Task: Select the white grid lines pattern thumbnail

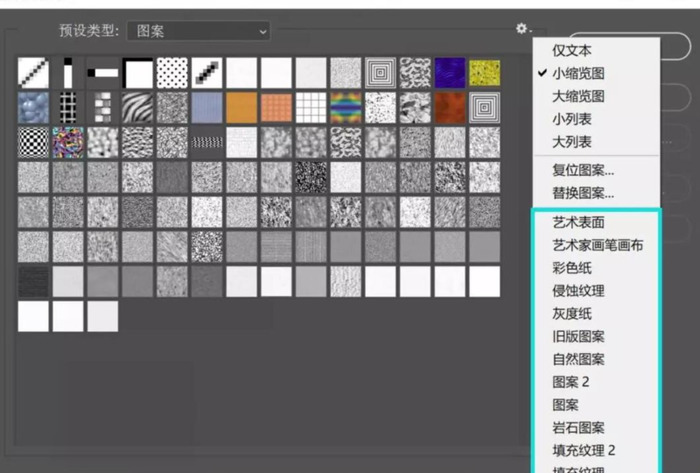Action: pos(311,108)
